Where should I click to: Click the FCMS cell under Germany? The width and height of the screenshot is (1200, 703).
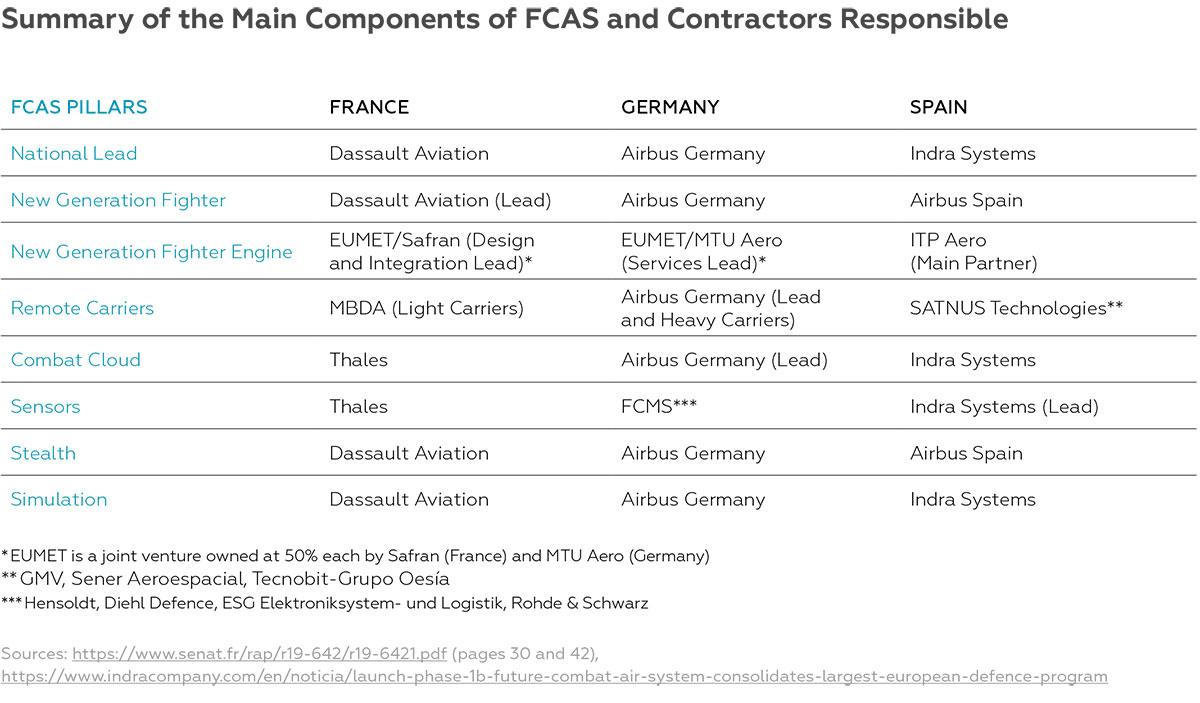tap(657, 406)
